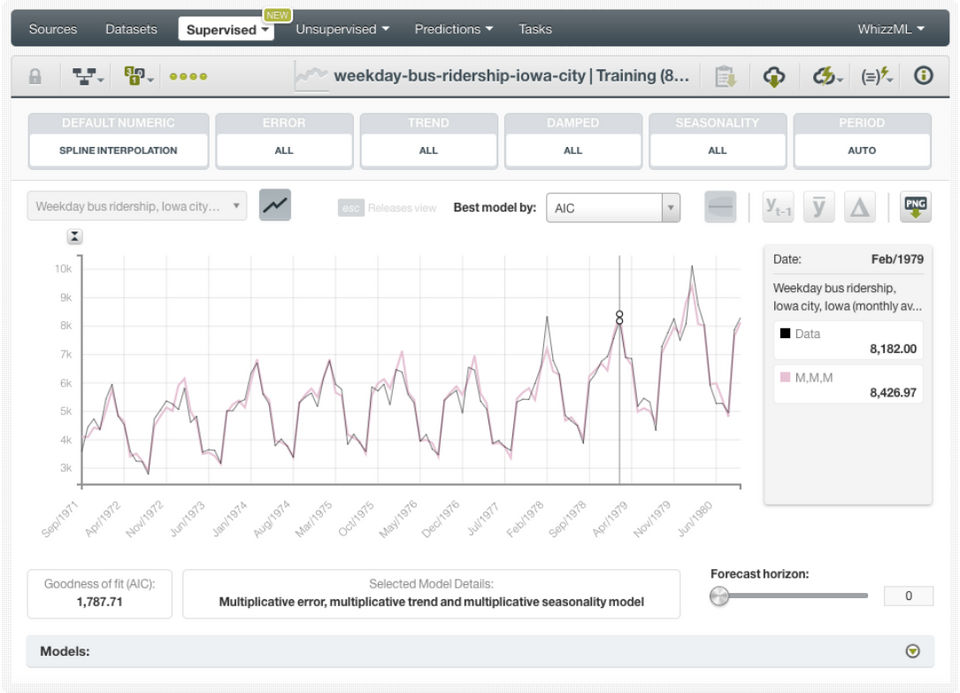
Task: Toggle the line chart view button
Action: pos(275,205)
